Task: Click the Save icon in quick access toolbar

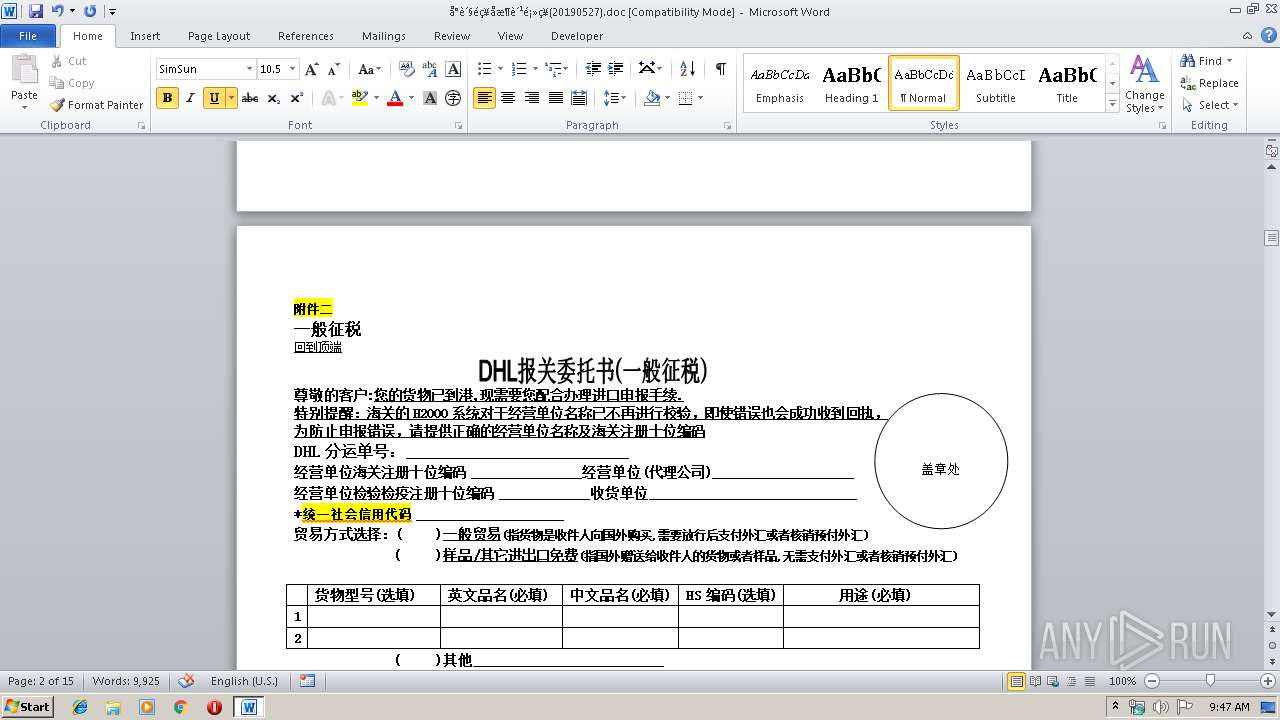Action: coord(36,11)
